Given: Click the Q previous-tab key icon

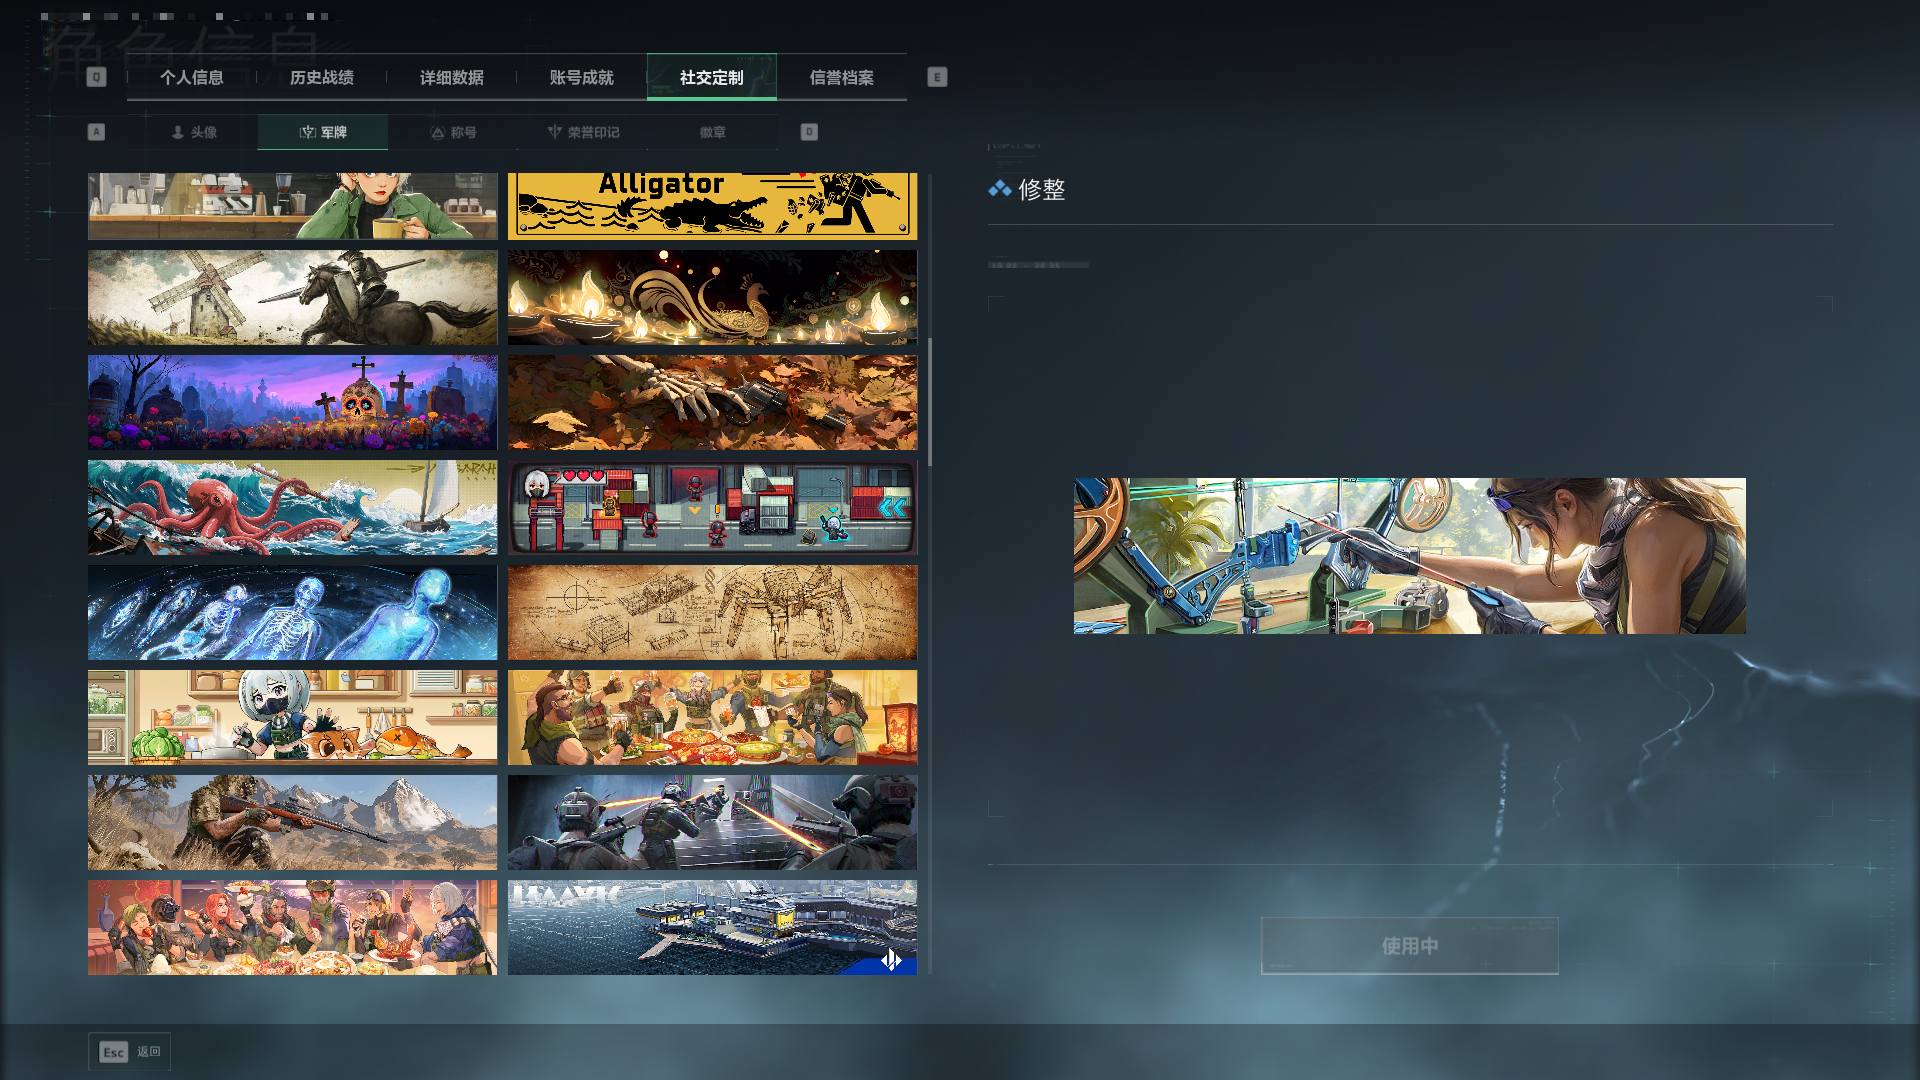Looking at the screenshot, I should (96, 77).
